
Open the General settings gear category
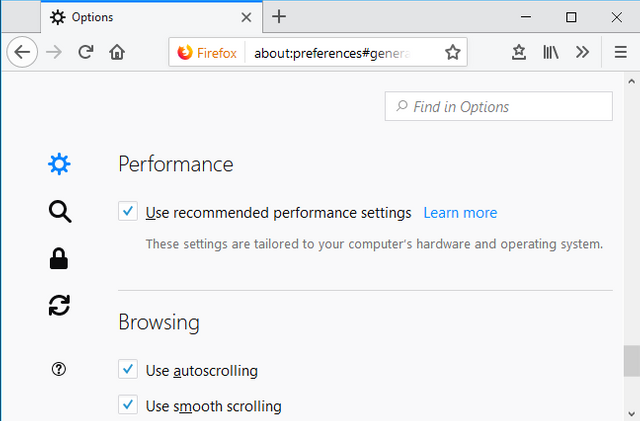60,164
